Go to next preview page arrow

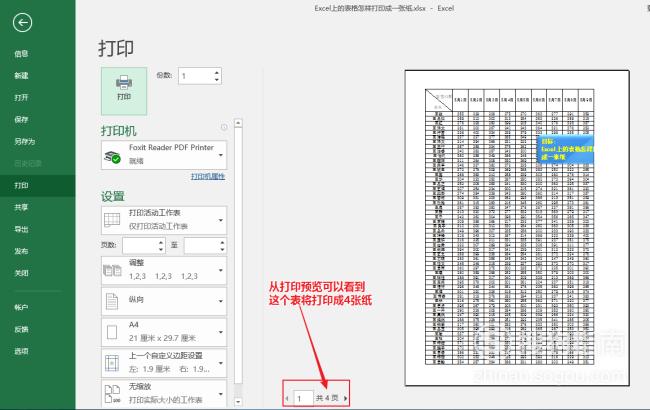click(345, 398)
